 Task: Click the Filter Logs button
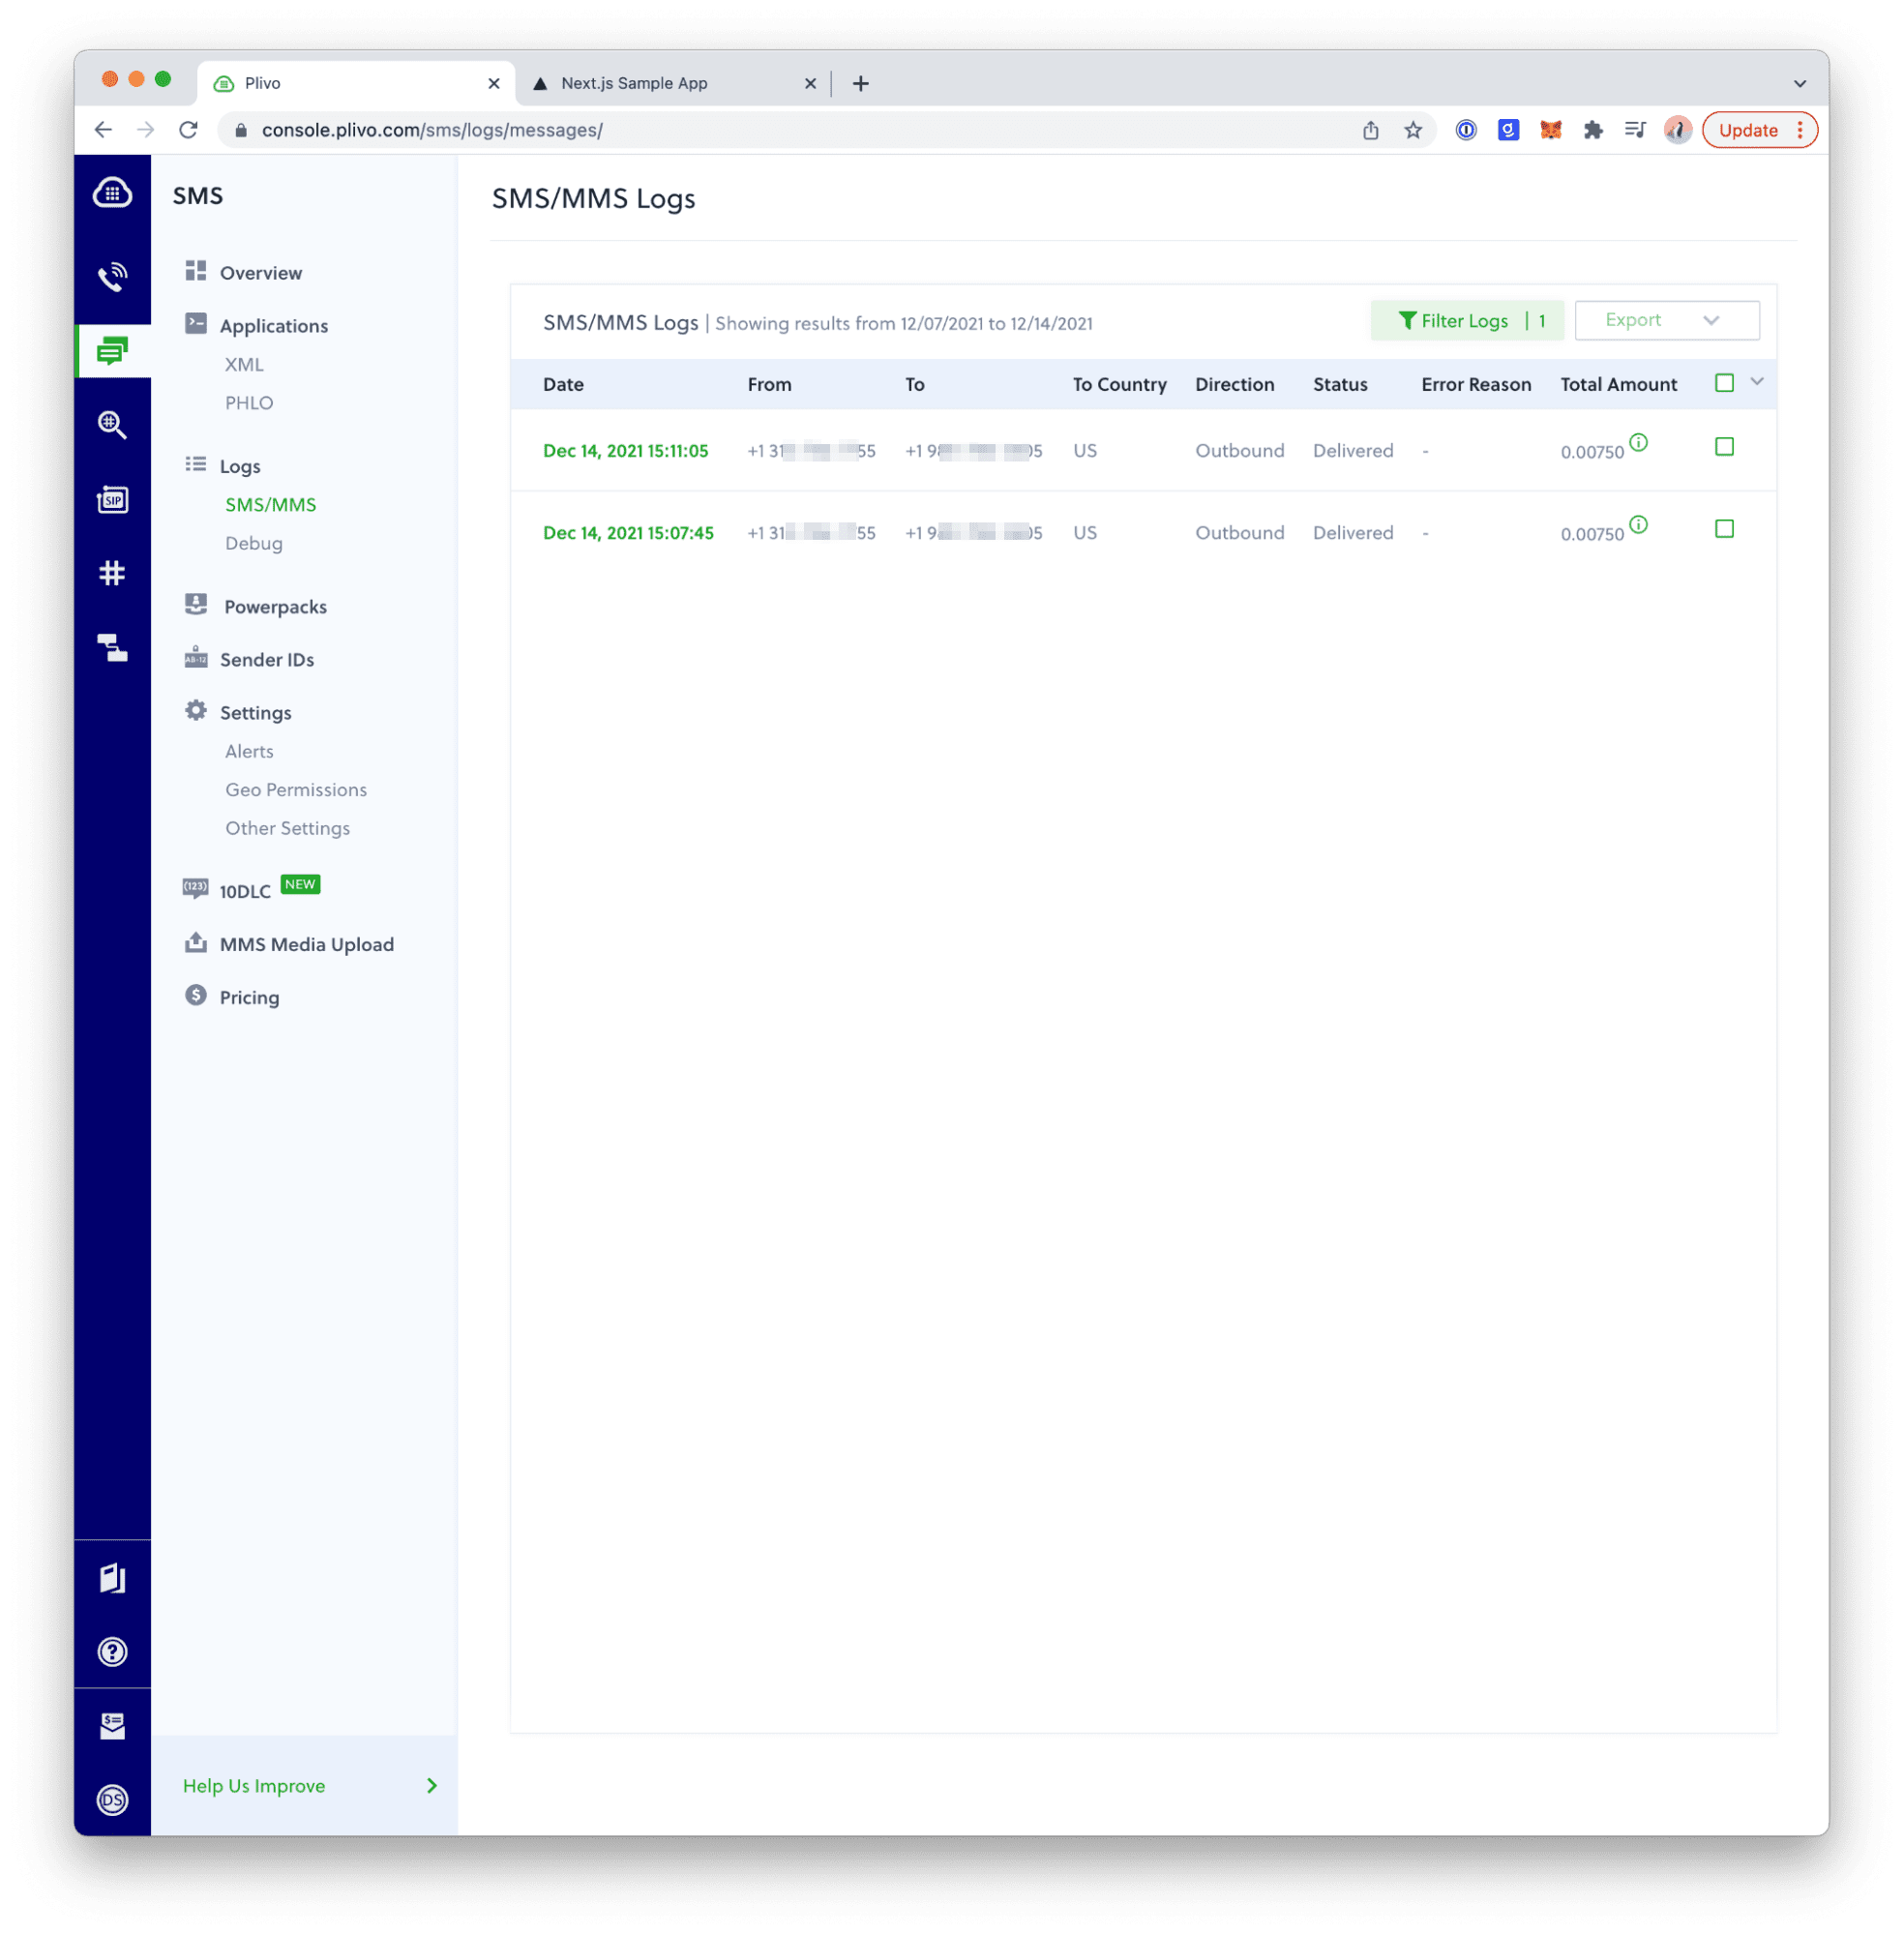click(1465, 320)
